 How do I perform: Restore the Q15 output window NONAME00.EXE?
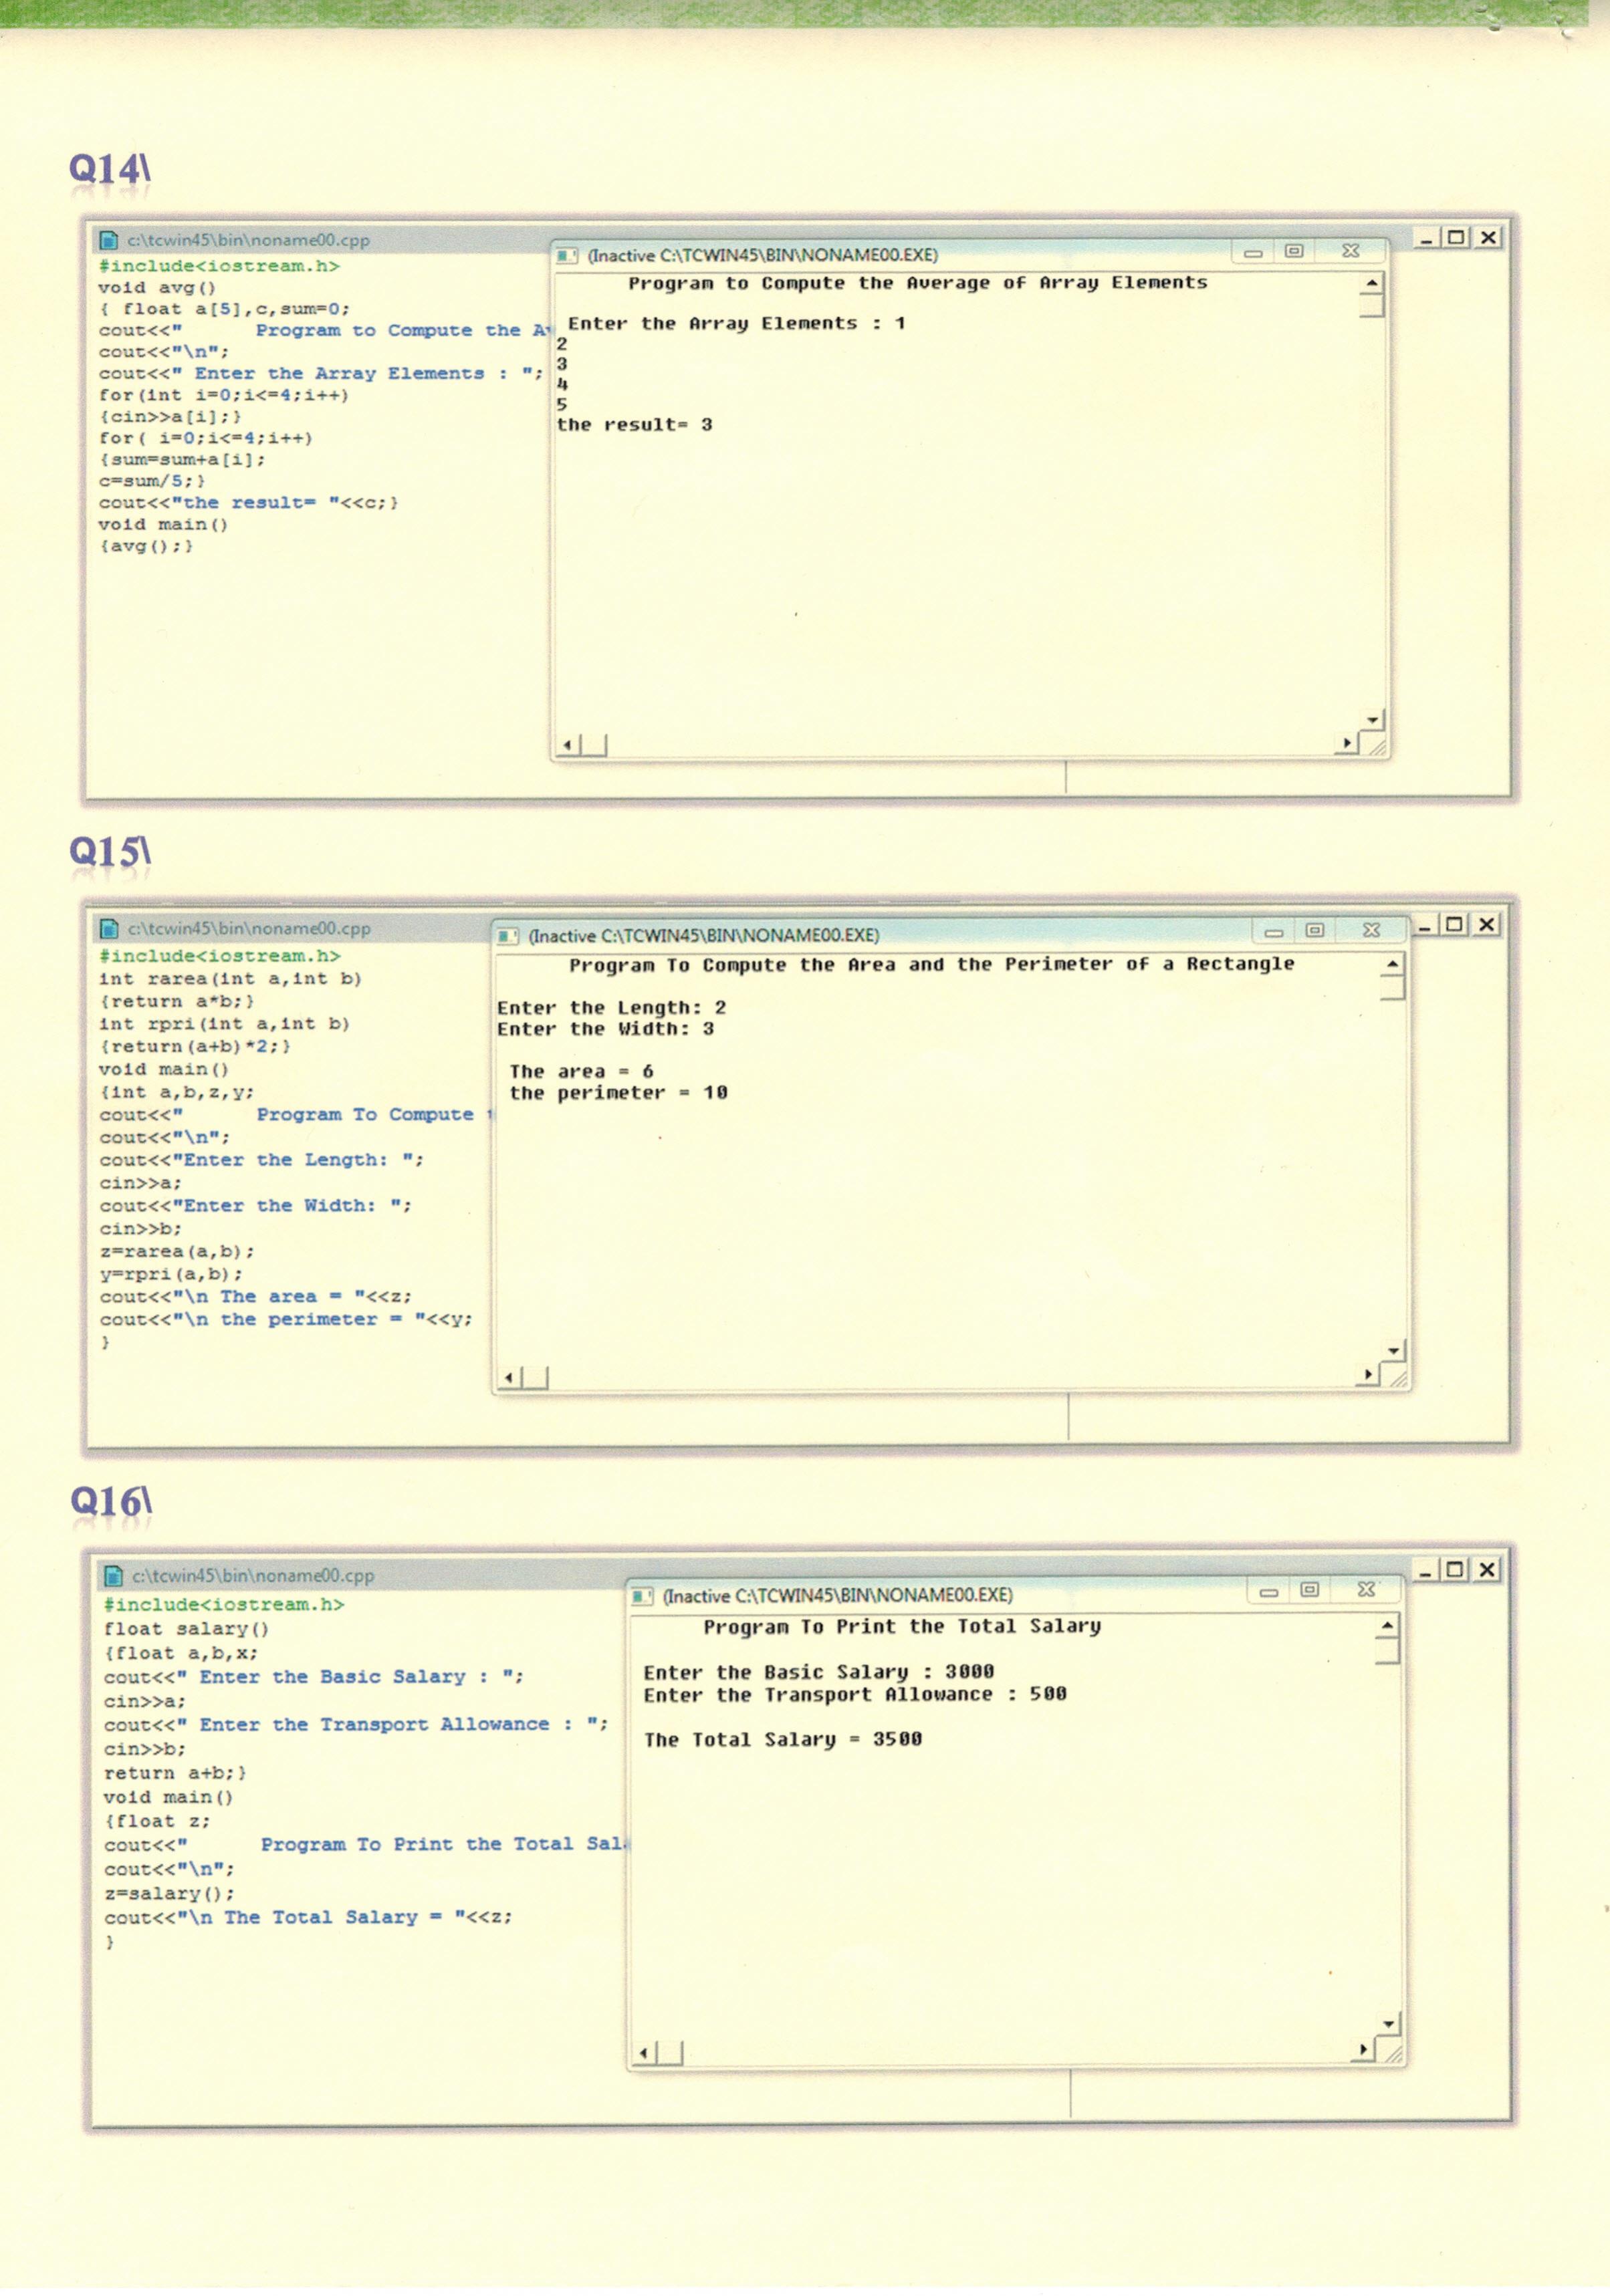[1315, 931]
